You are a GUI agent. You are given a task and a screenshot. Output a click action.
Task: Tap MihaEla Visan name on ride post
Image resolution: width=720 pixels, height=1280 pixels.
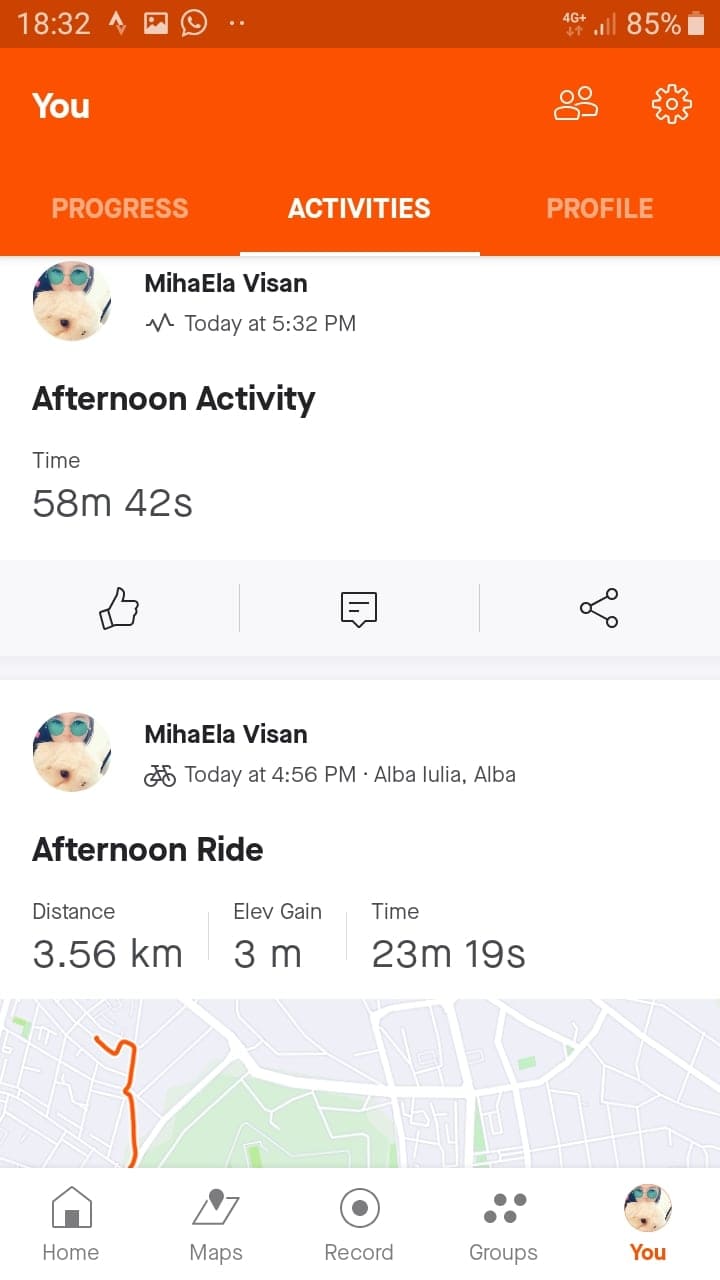226,734
